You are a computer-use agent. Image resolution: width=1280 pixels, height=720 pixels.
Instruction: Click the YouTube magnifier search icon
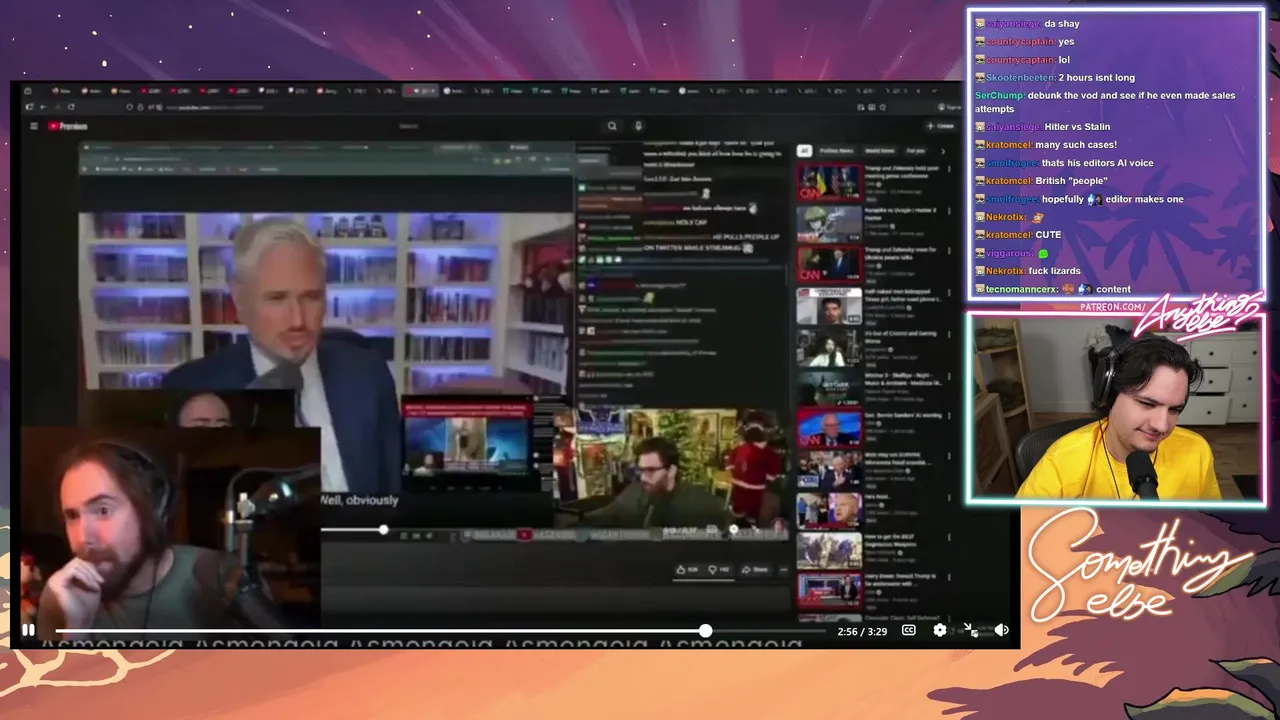coord(612,126)
